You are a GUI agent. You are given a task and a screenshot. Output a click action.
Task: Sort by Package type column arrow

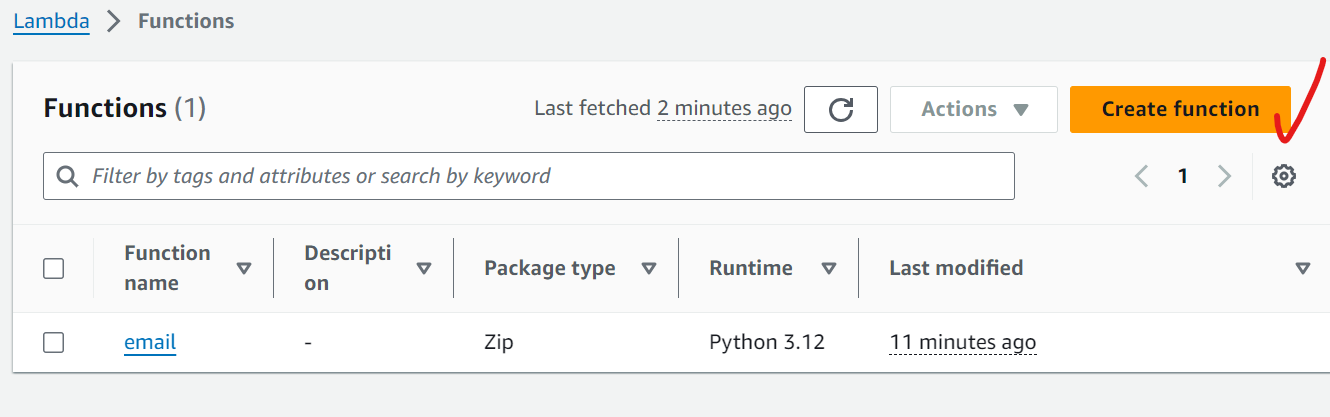tap(648, 268)
